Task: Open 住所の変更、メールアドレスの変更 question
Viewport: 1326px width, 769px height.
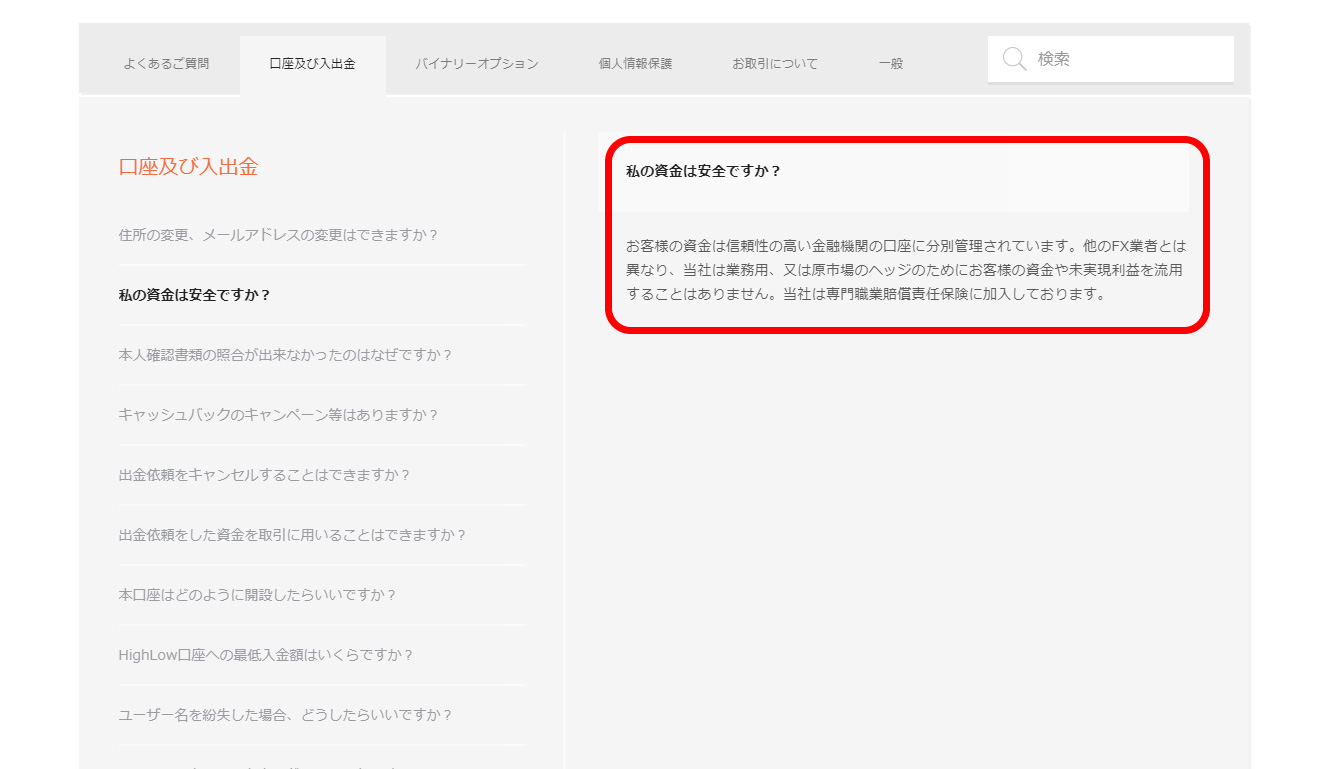Action: (x=279, y=235)
